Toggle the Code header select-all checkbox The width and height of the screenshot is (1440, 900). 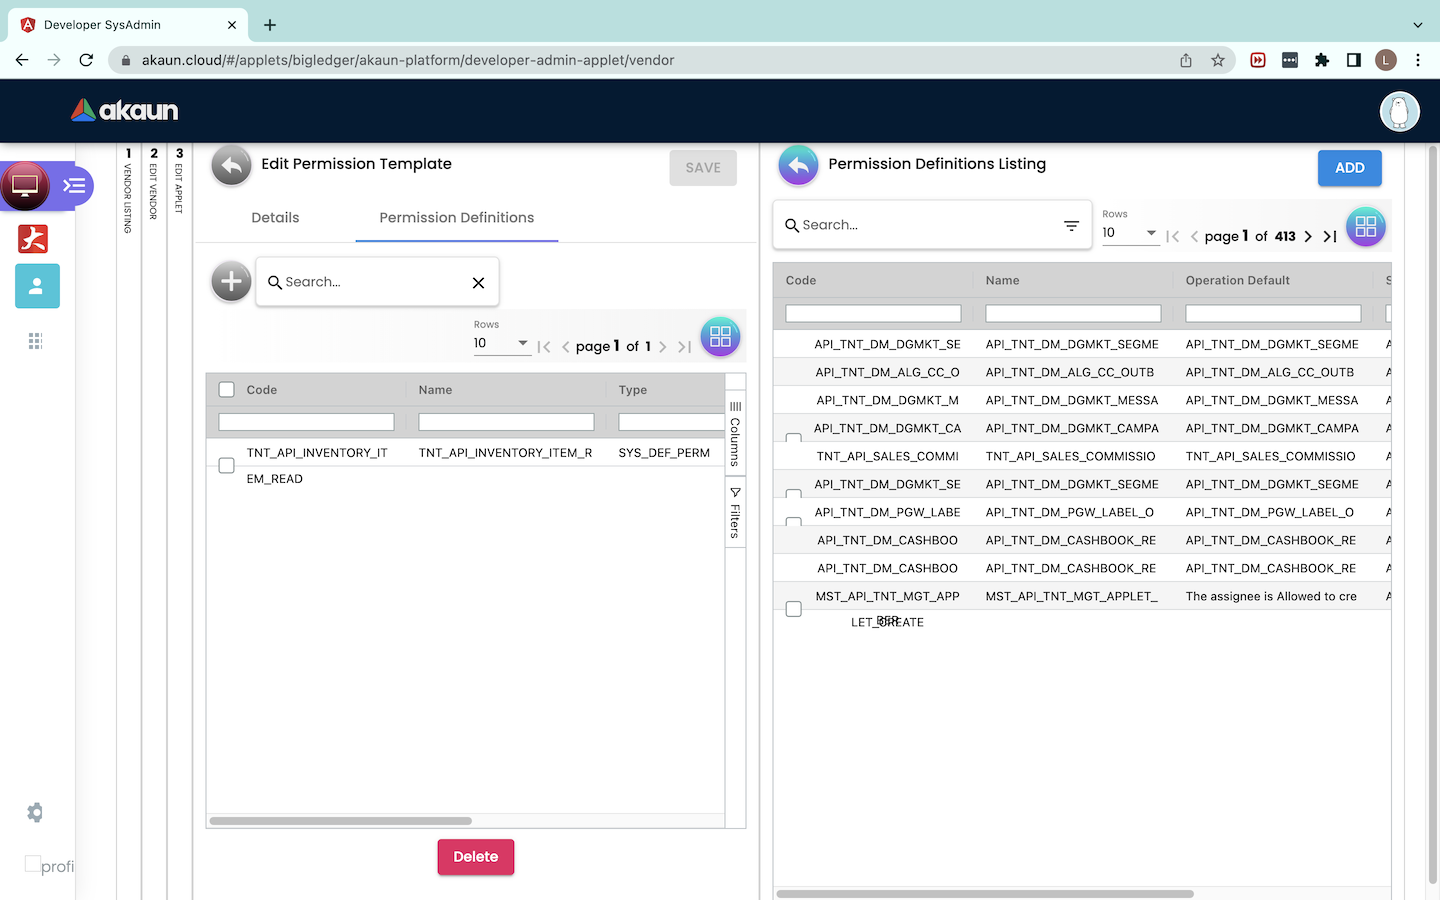tap(227, 390)
